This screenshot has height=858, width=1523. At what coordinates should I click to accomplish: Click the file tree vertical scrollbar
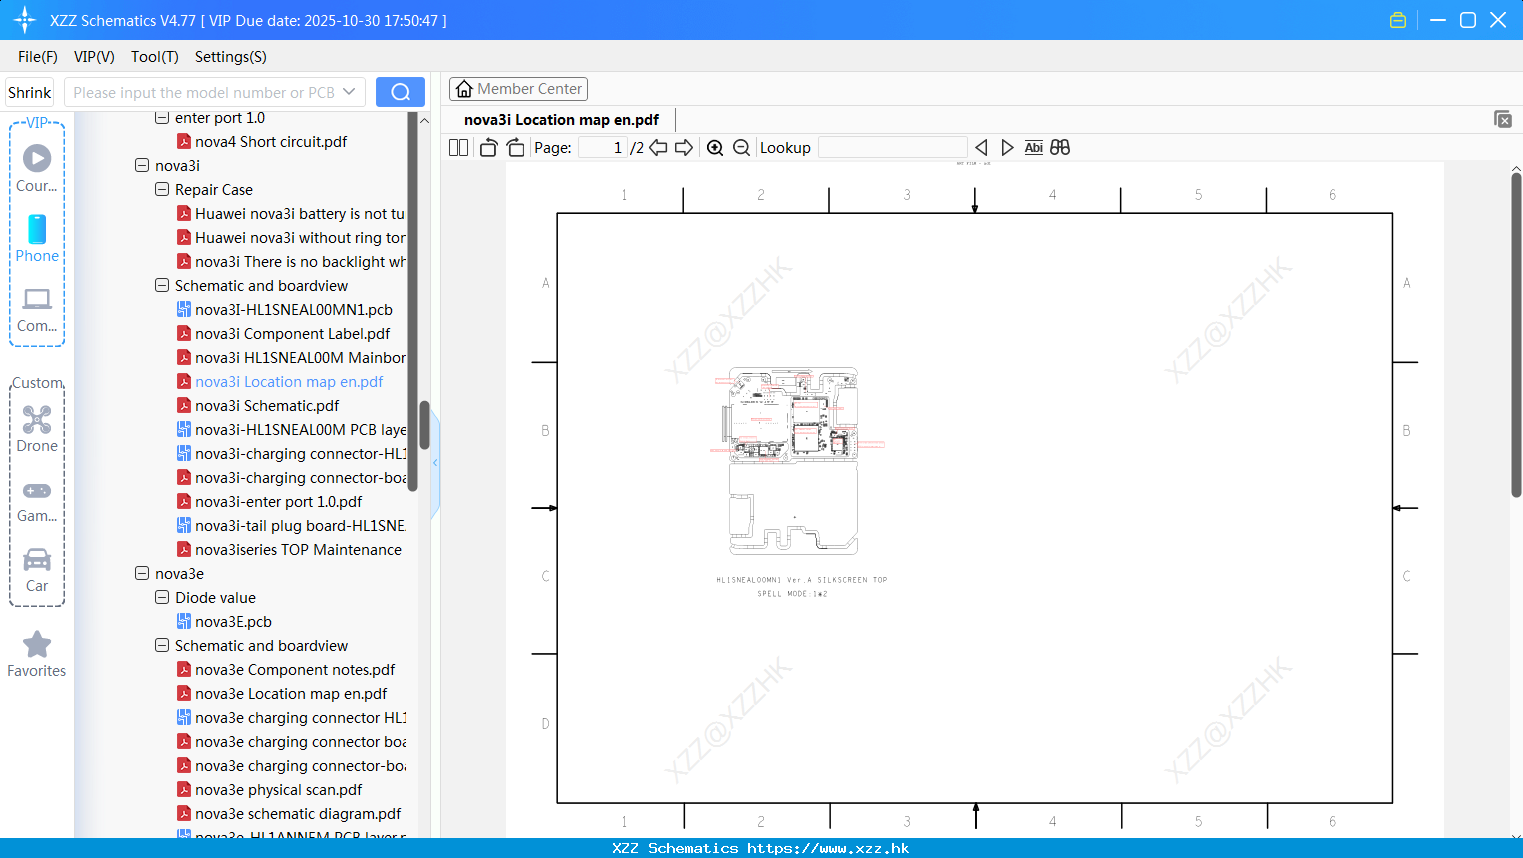pyautogui.click(x=424, y=425)
